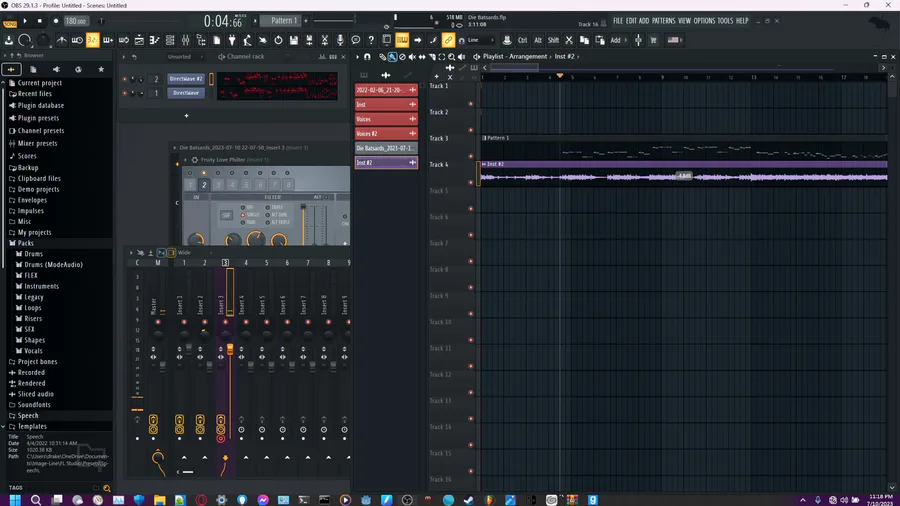Toggle DirectWave #2 channel mute LED
Image resolution: width=900 pixels, height=506 pixels.
pos(125,79)
